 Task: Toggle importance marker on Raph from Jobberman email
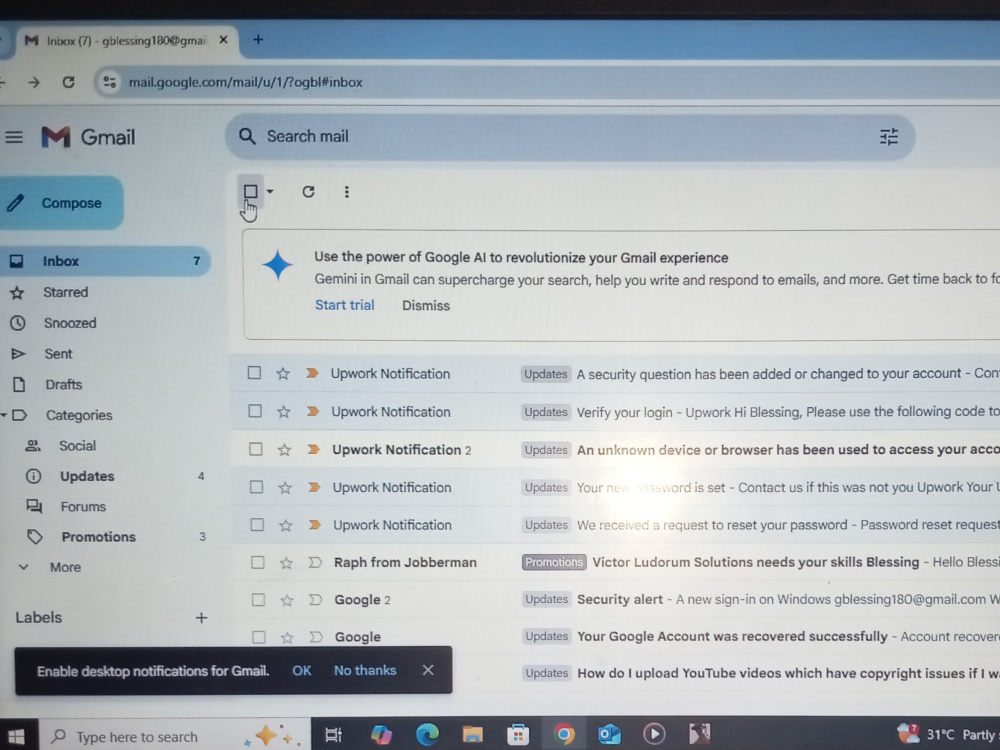pyautogui.click(x=315, y=562)
